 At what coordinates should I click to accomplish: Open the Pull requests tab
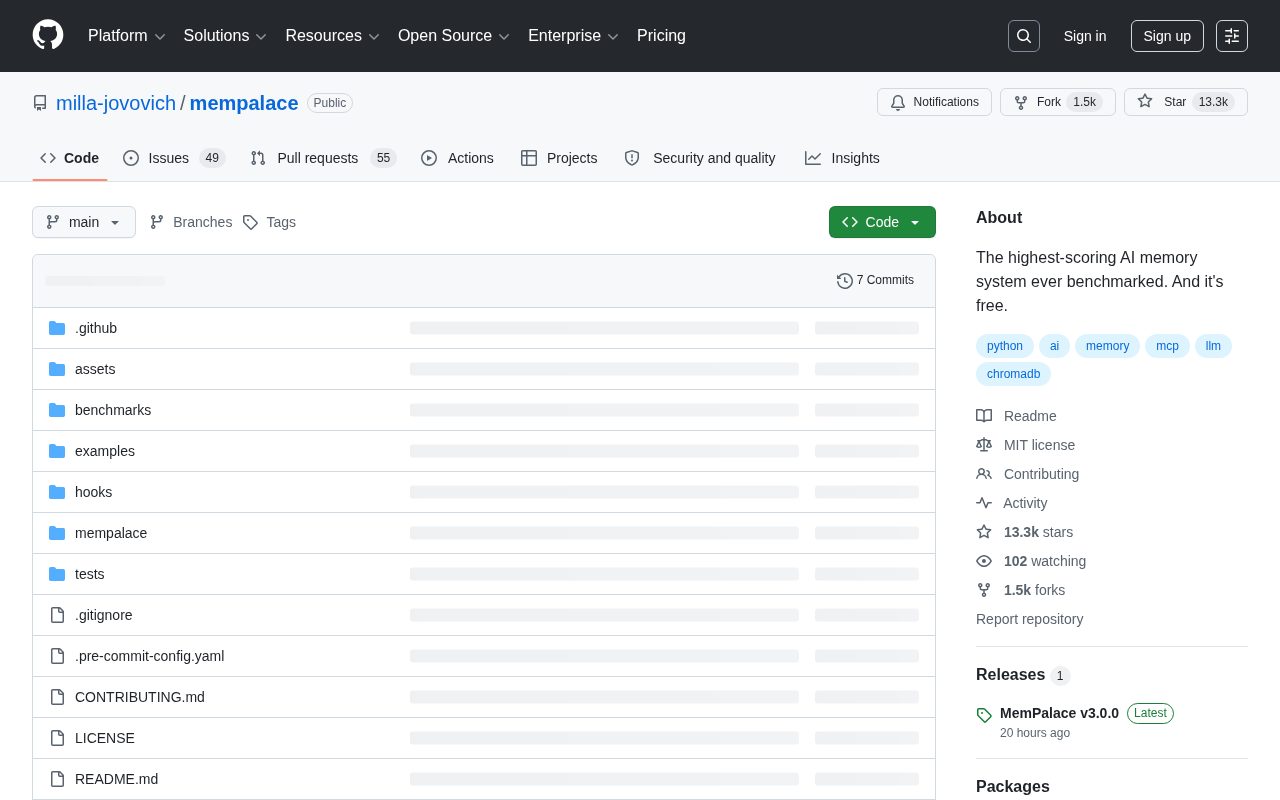pyautogui.click(x=323, y=158)
